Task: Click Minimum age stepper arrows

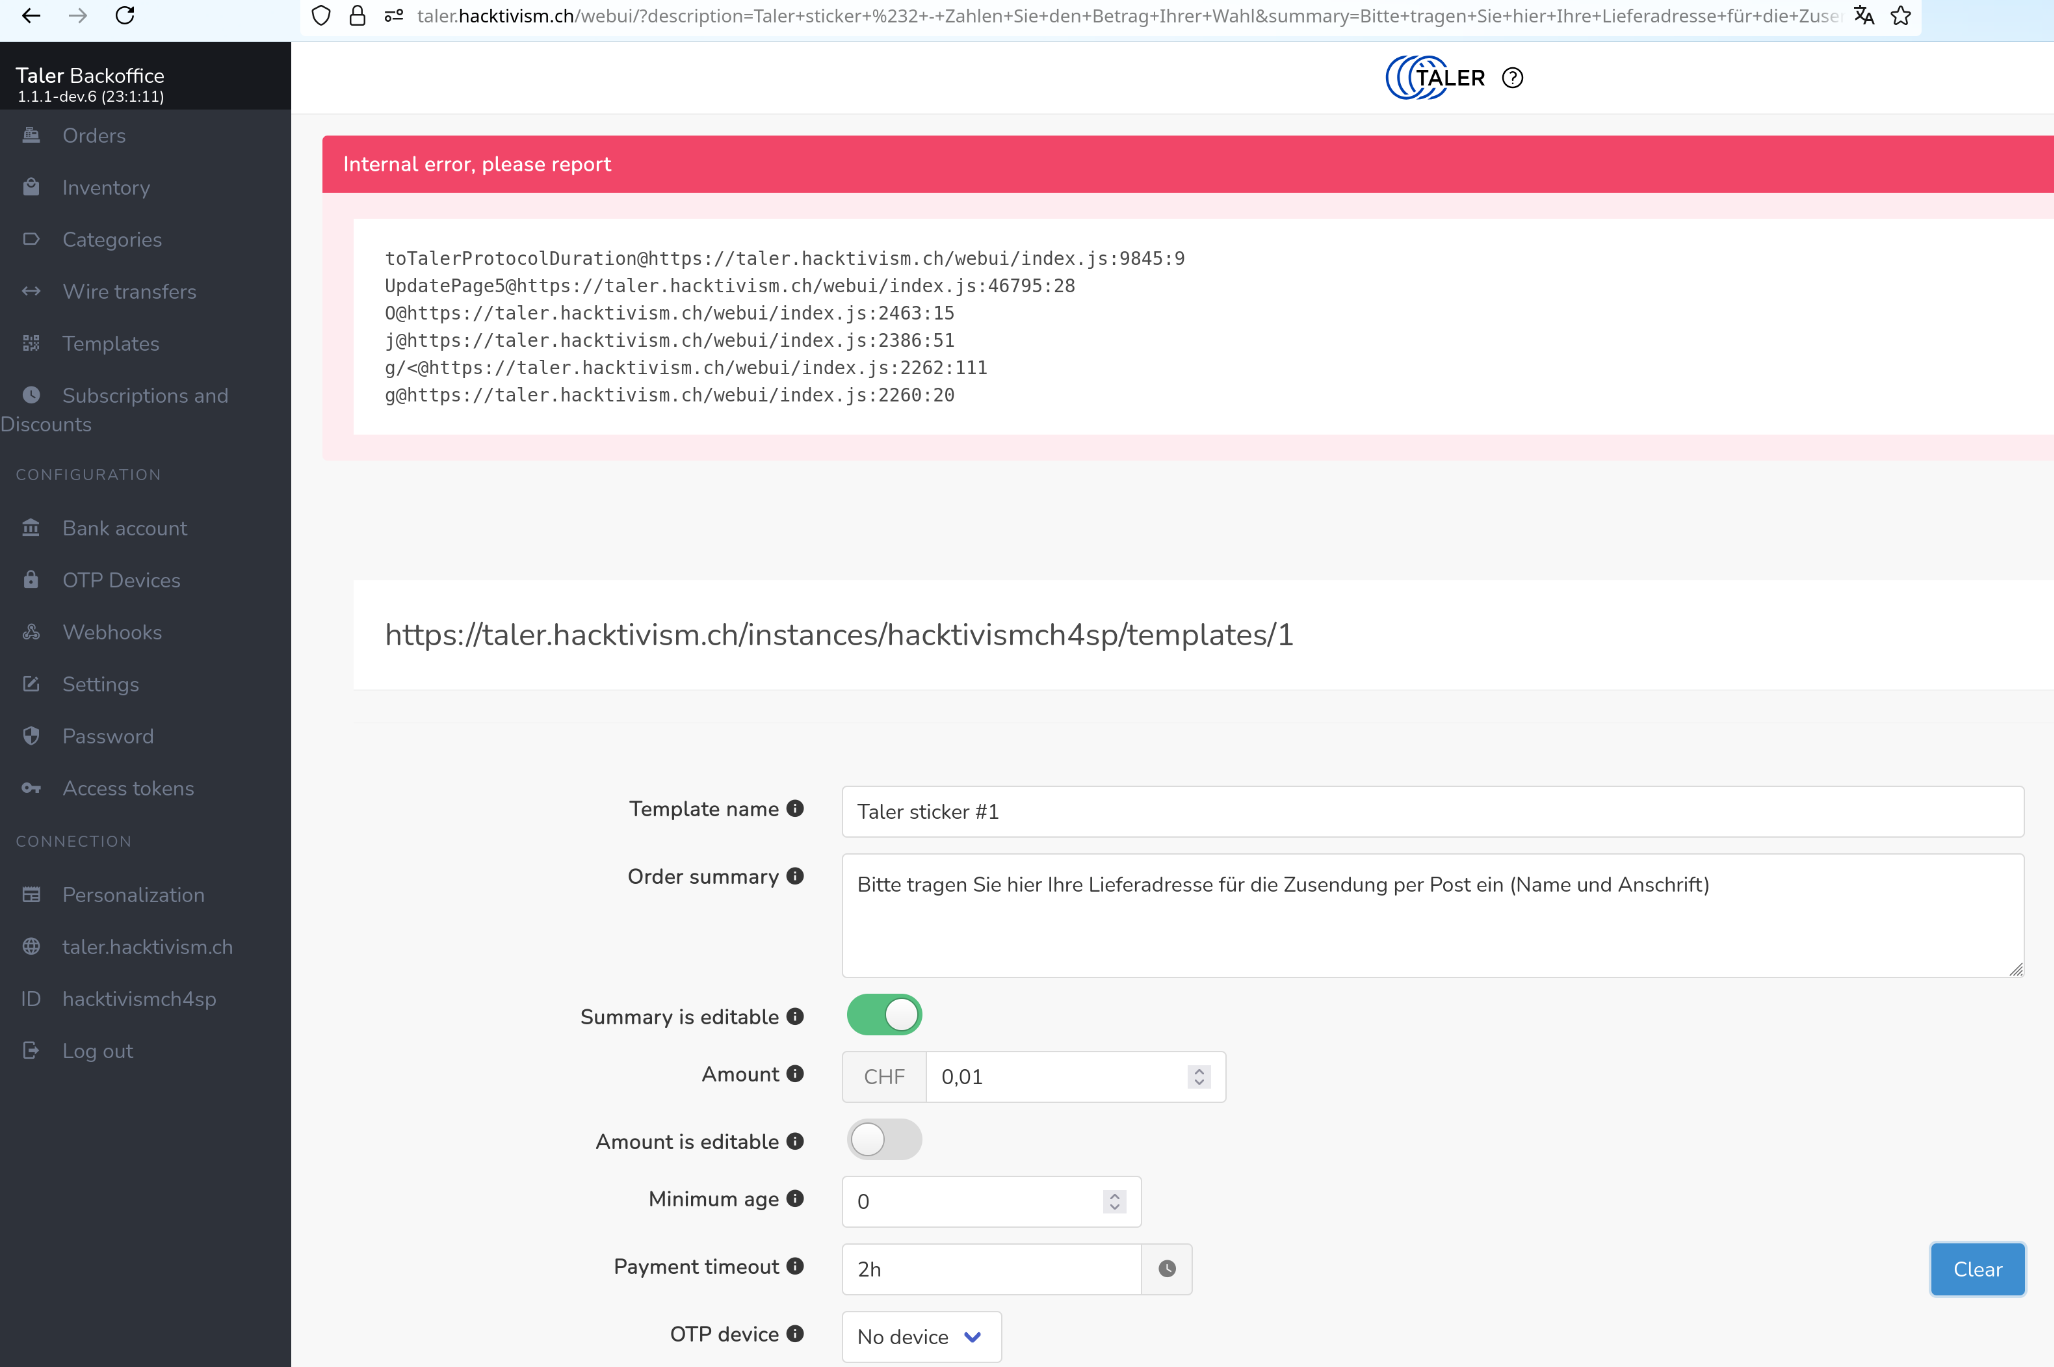Action: pyautogui.click(x=1114, y=1202)
